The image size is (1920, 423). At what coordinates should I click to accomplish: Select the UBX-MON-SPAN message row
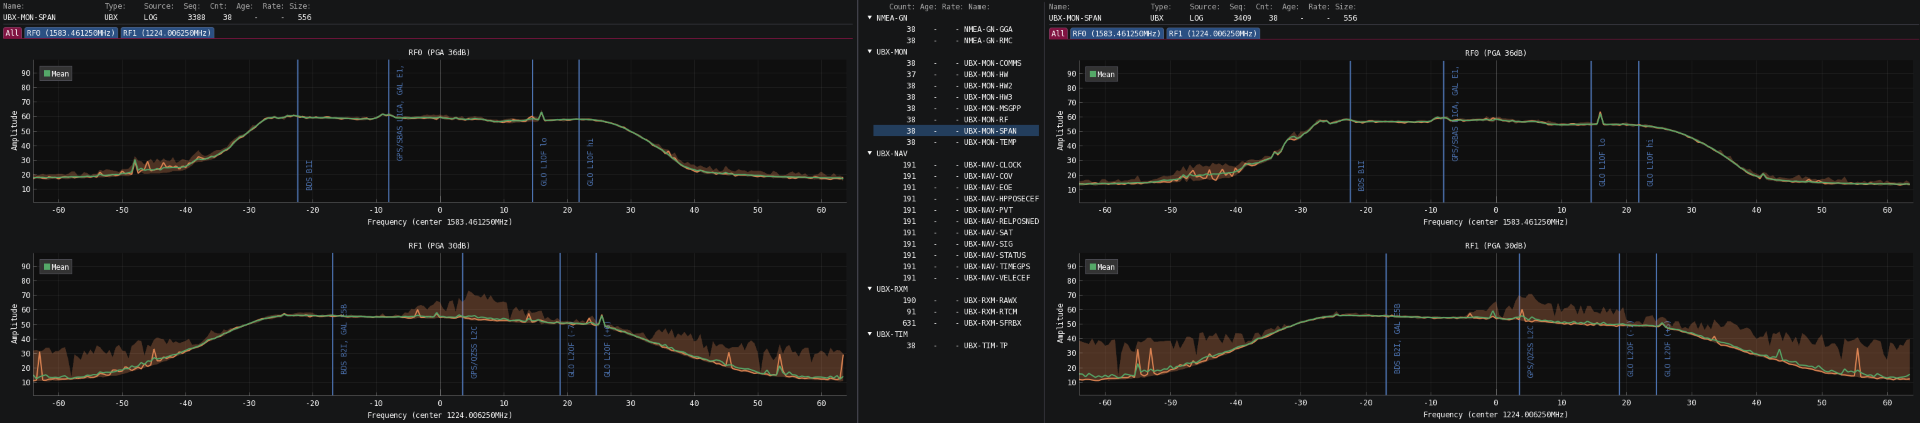[989, 131]
